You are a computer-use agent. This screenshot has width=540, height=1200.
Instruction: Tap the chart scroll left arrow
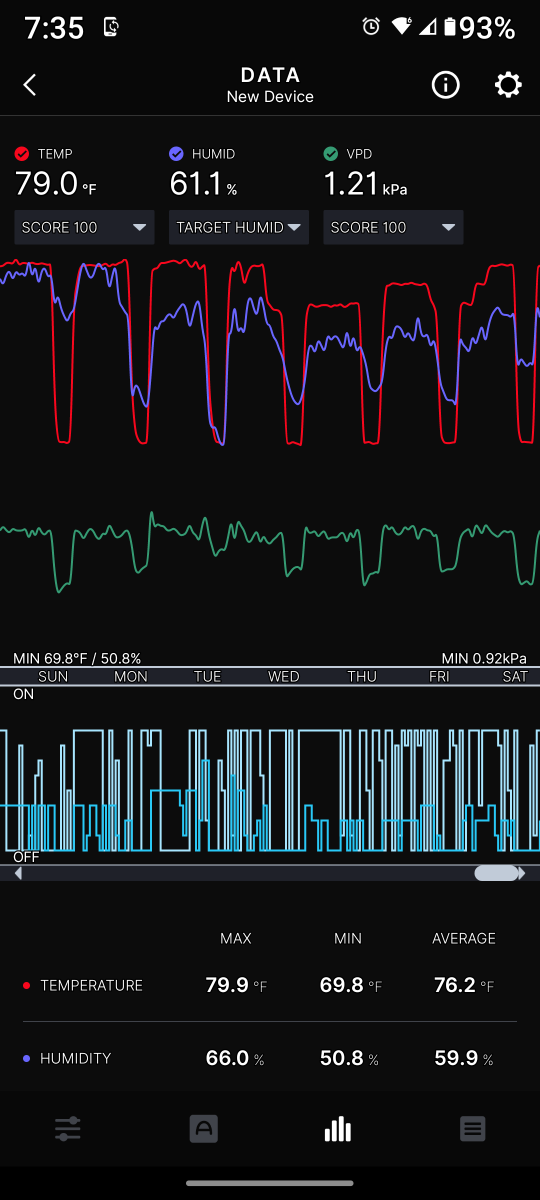tap(18, 873)
